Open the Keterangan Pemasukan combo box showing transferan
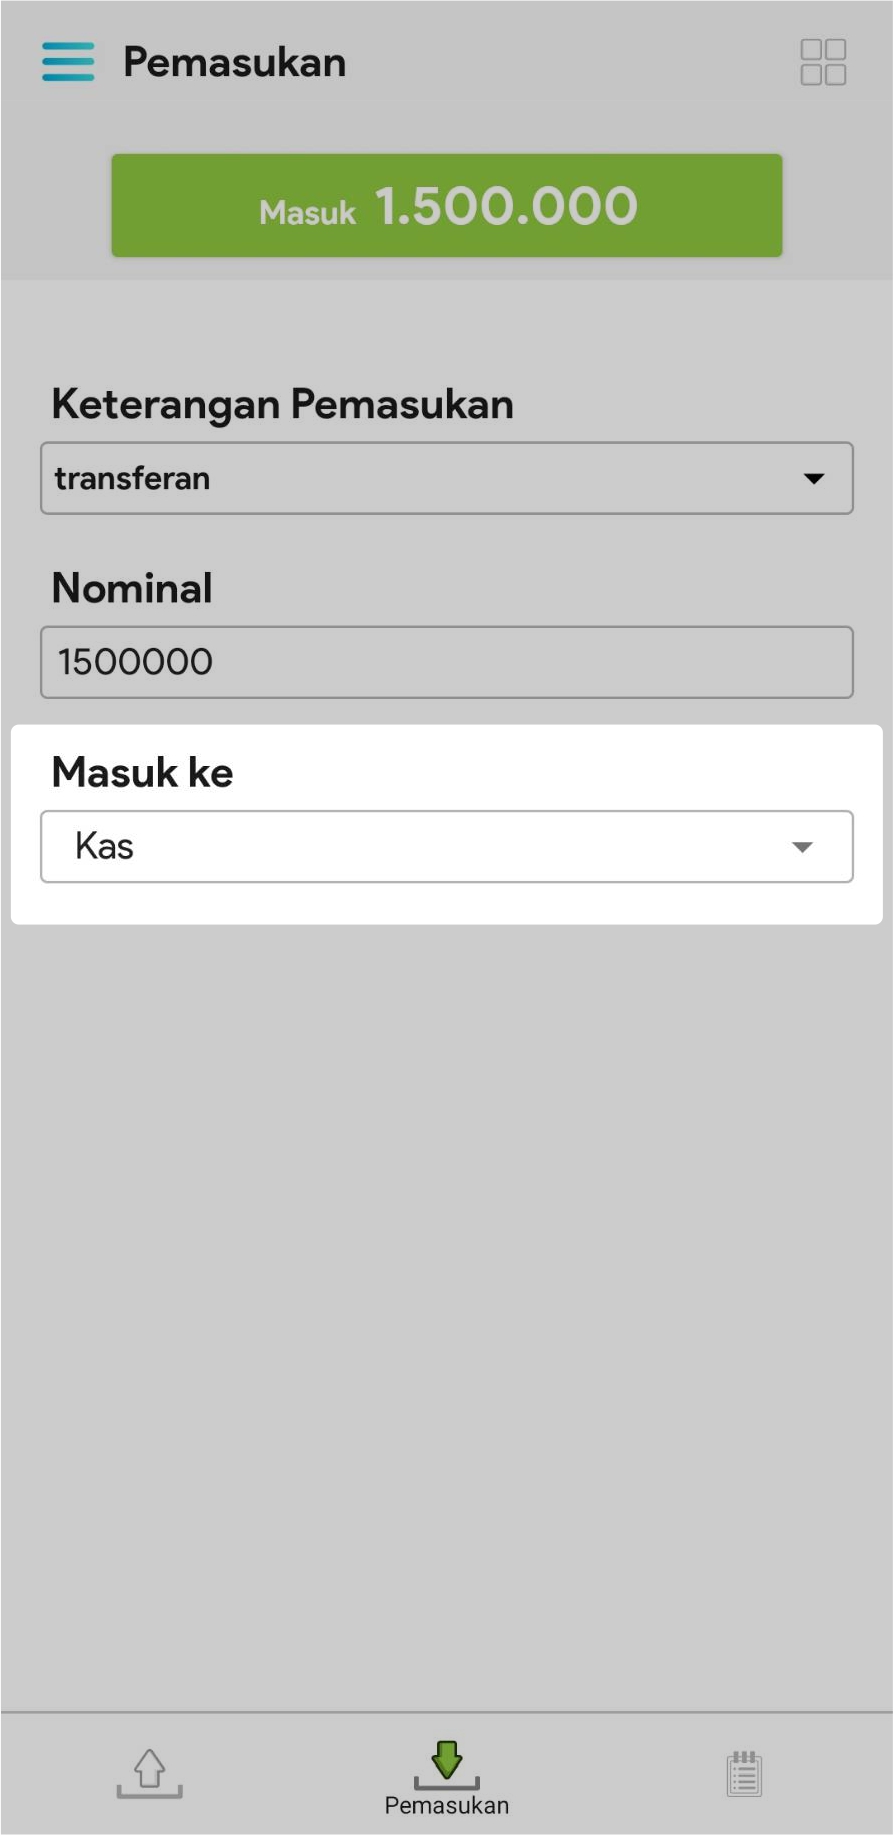The width and height of the screenshot is (893, 1835). click(446, 479)
